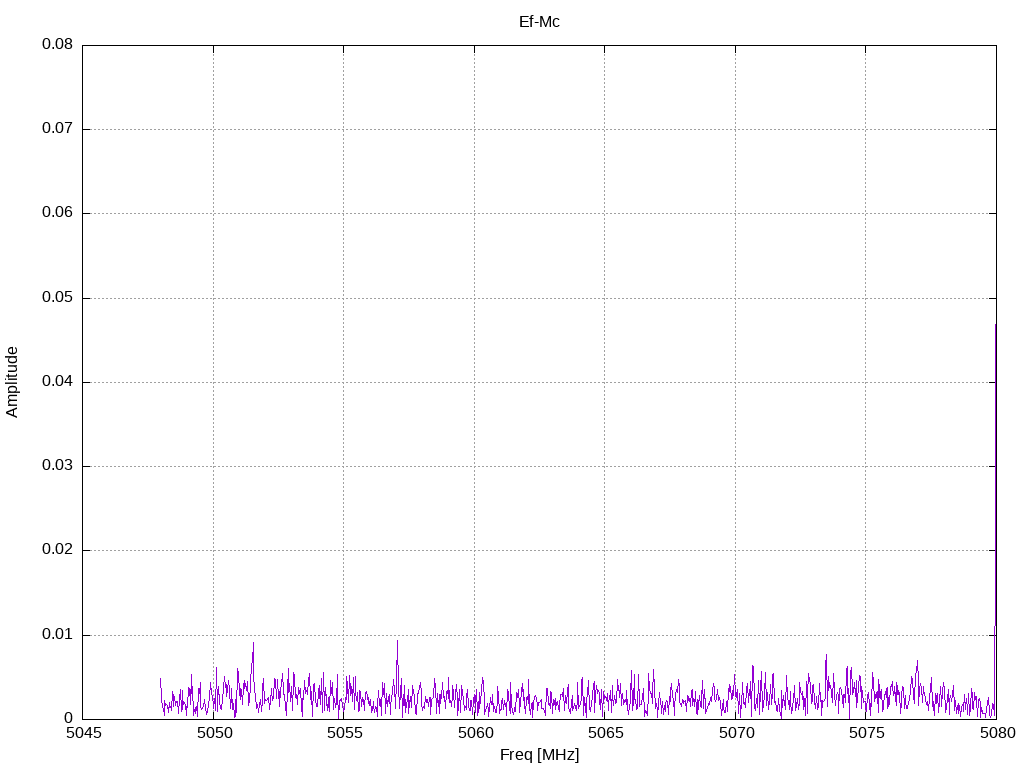
Task: Click the 0.08 y-axis tick label
Action: pos(57,45)
